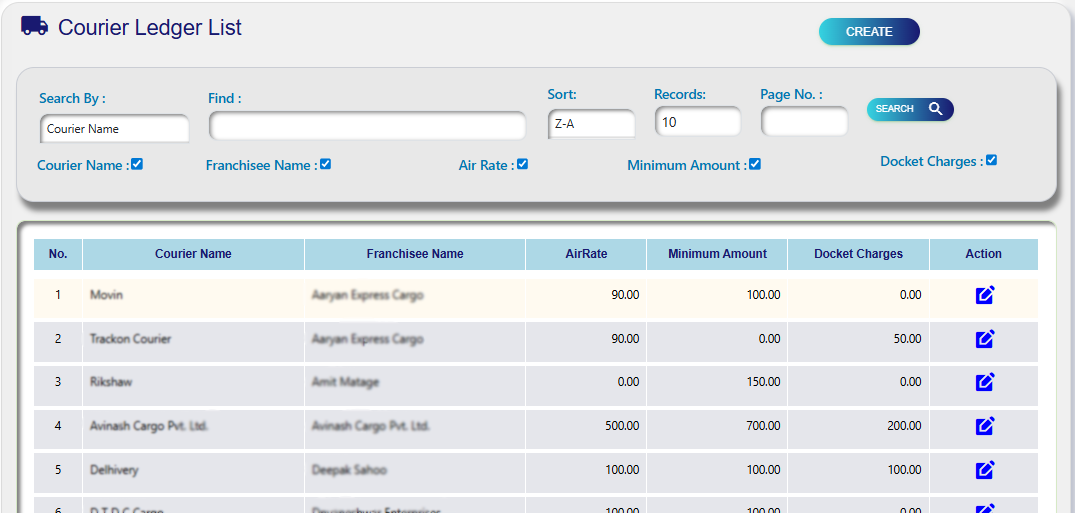
Task: Click into the Find text field
Action: click(367, 126)
